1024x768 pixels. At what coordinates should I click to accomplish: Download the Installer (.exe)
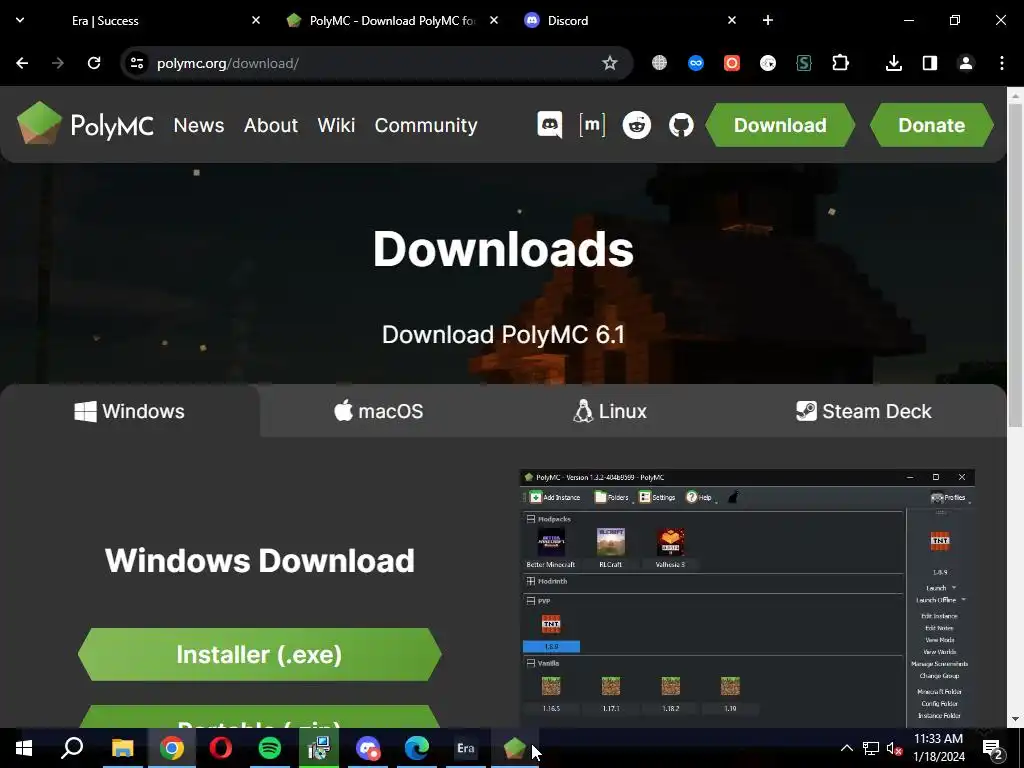coord(259,654)
